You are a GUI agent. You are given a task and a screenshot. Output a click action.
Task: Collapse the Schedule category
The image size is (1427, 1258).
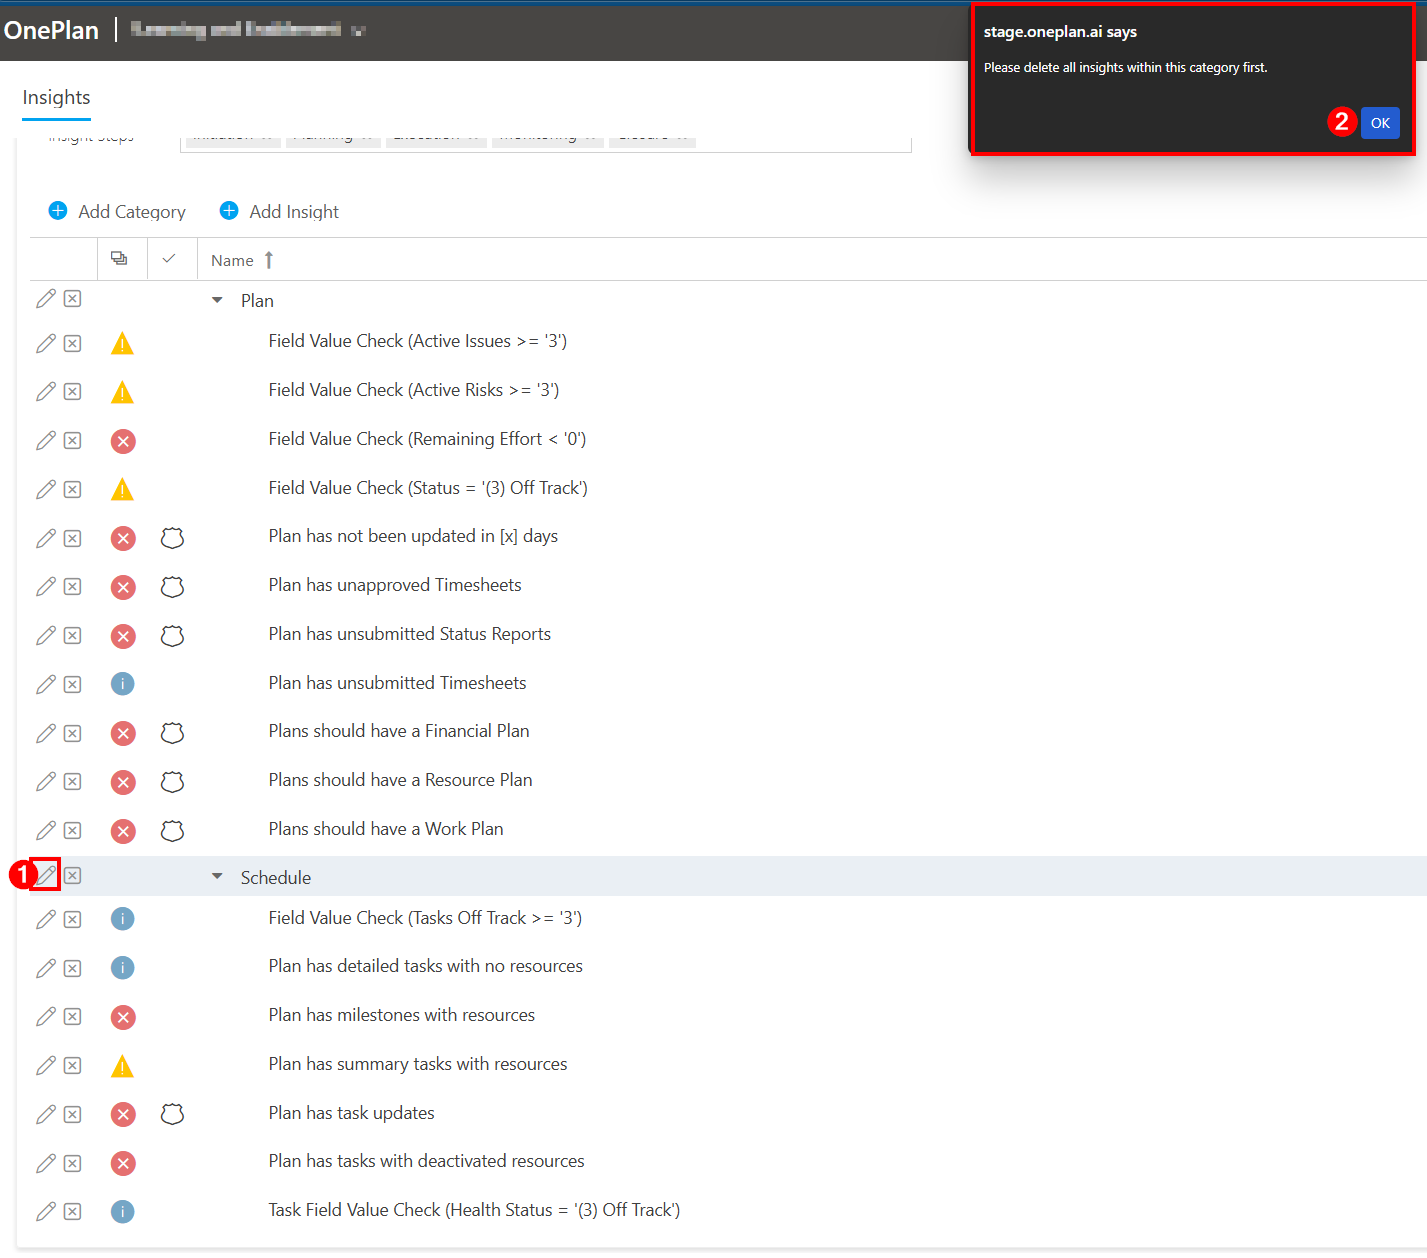[217, 877]
